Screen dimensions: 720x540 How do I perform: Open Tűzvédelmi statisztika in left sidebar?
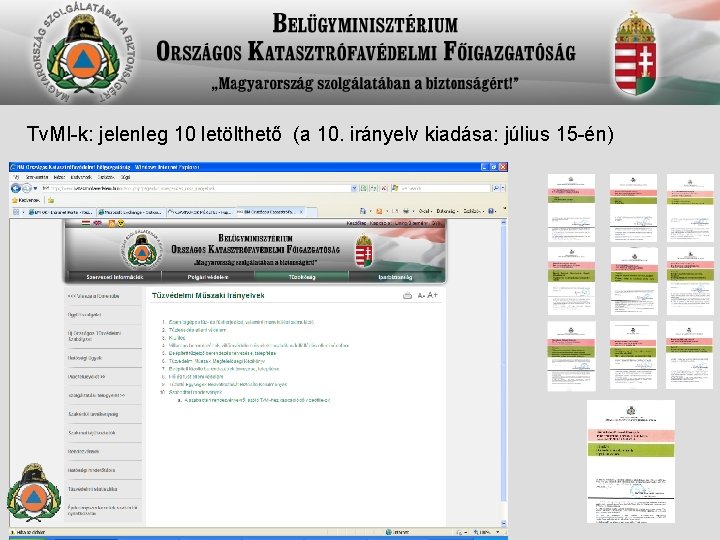tap(93, 489)
